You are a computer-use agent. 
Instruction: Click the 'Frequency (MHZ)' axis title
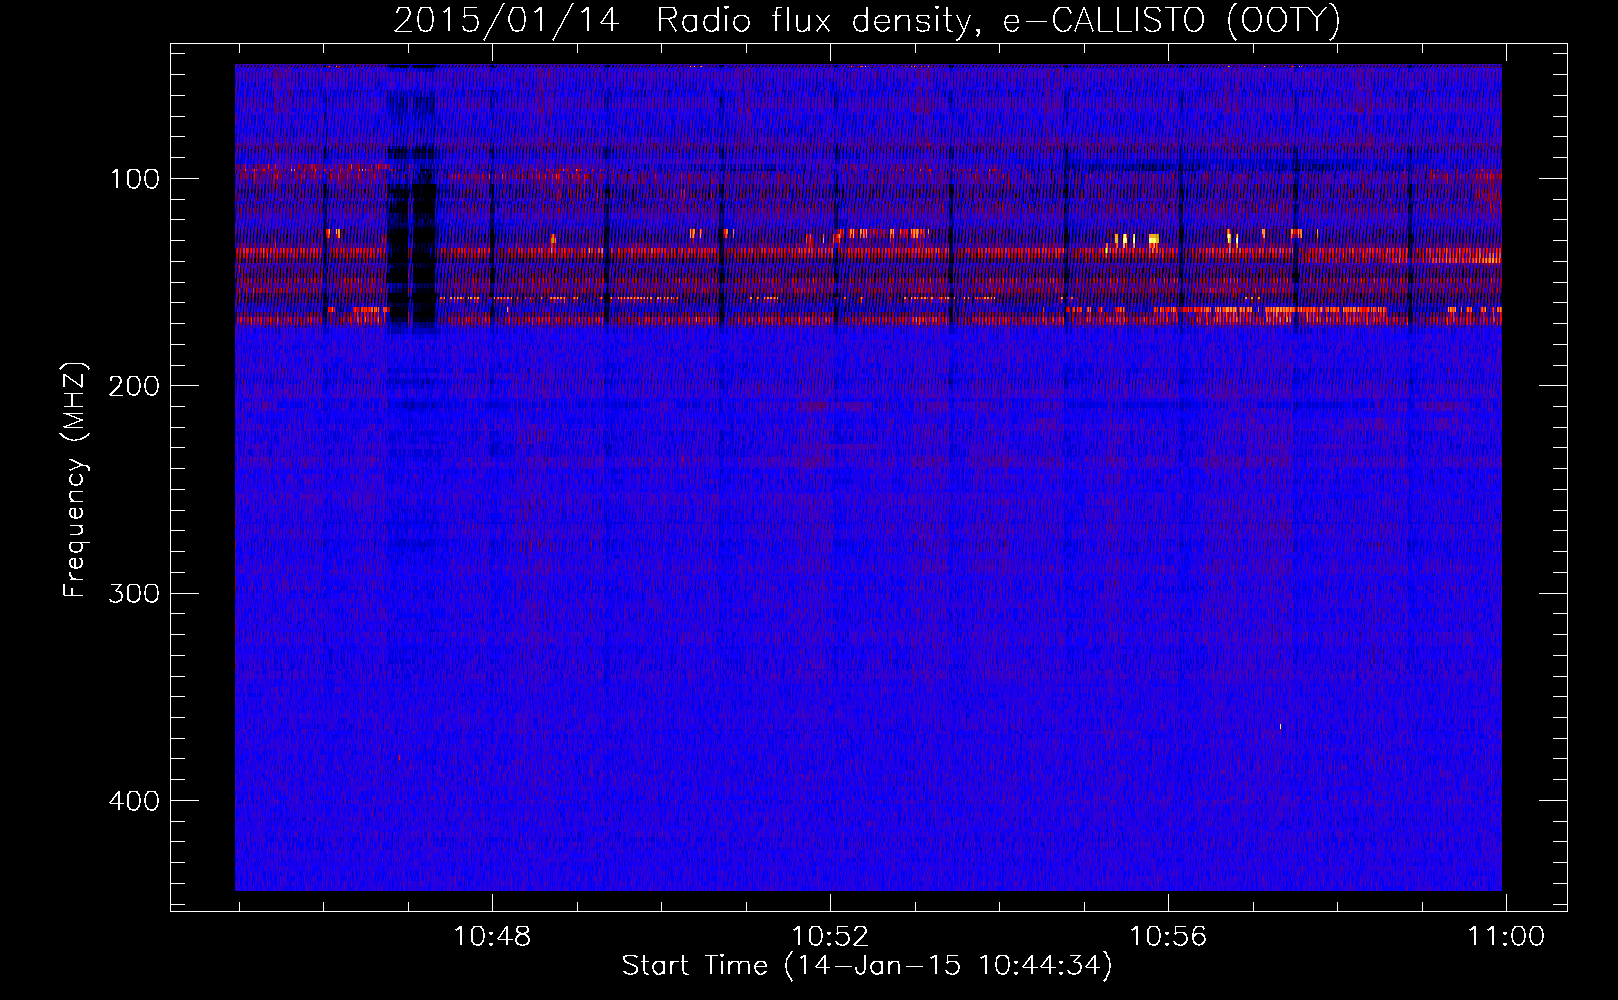pyautogui.click(x=75, y=480)
